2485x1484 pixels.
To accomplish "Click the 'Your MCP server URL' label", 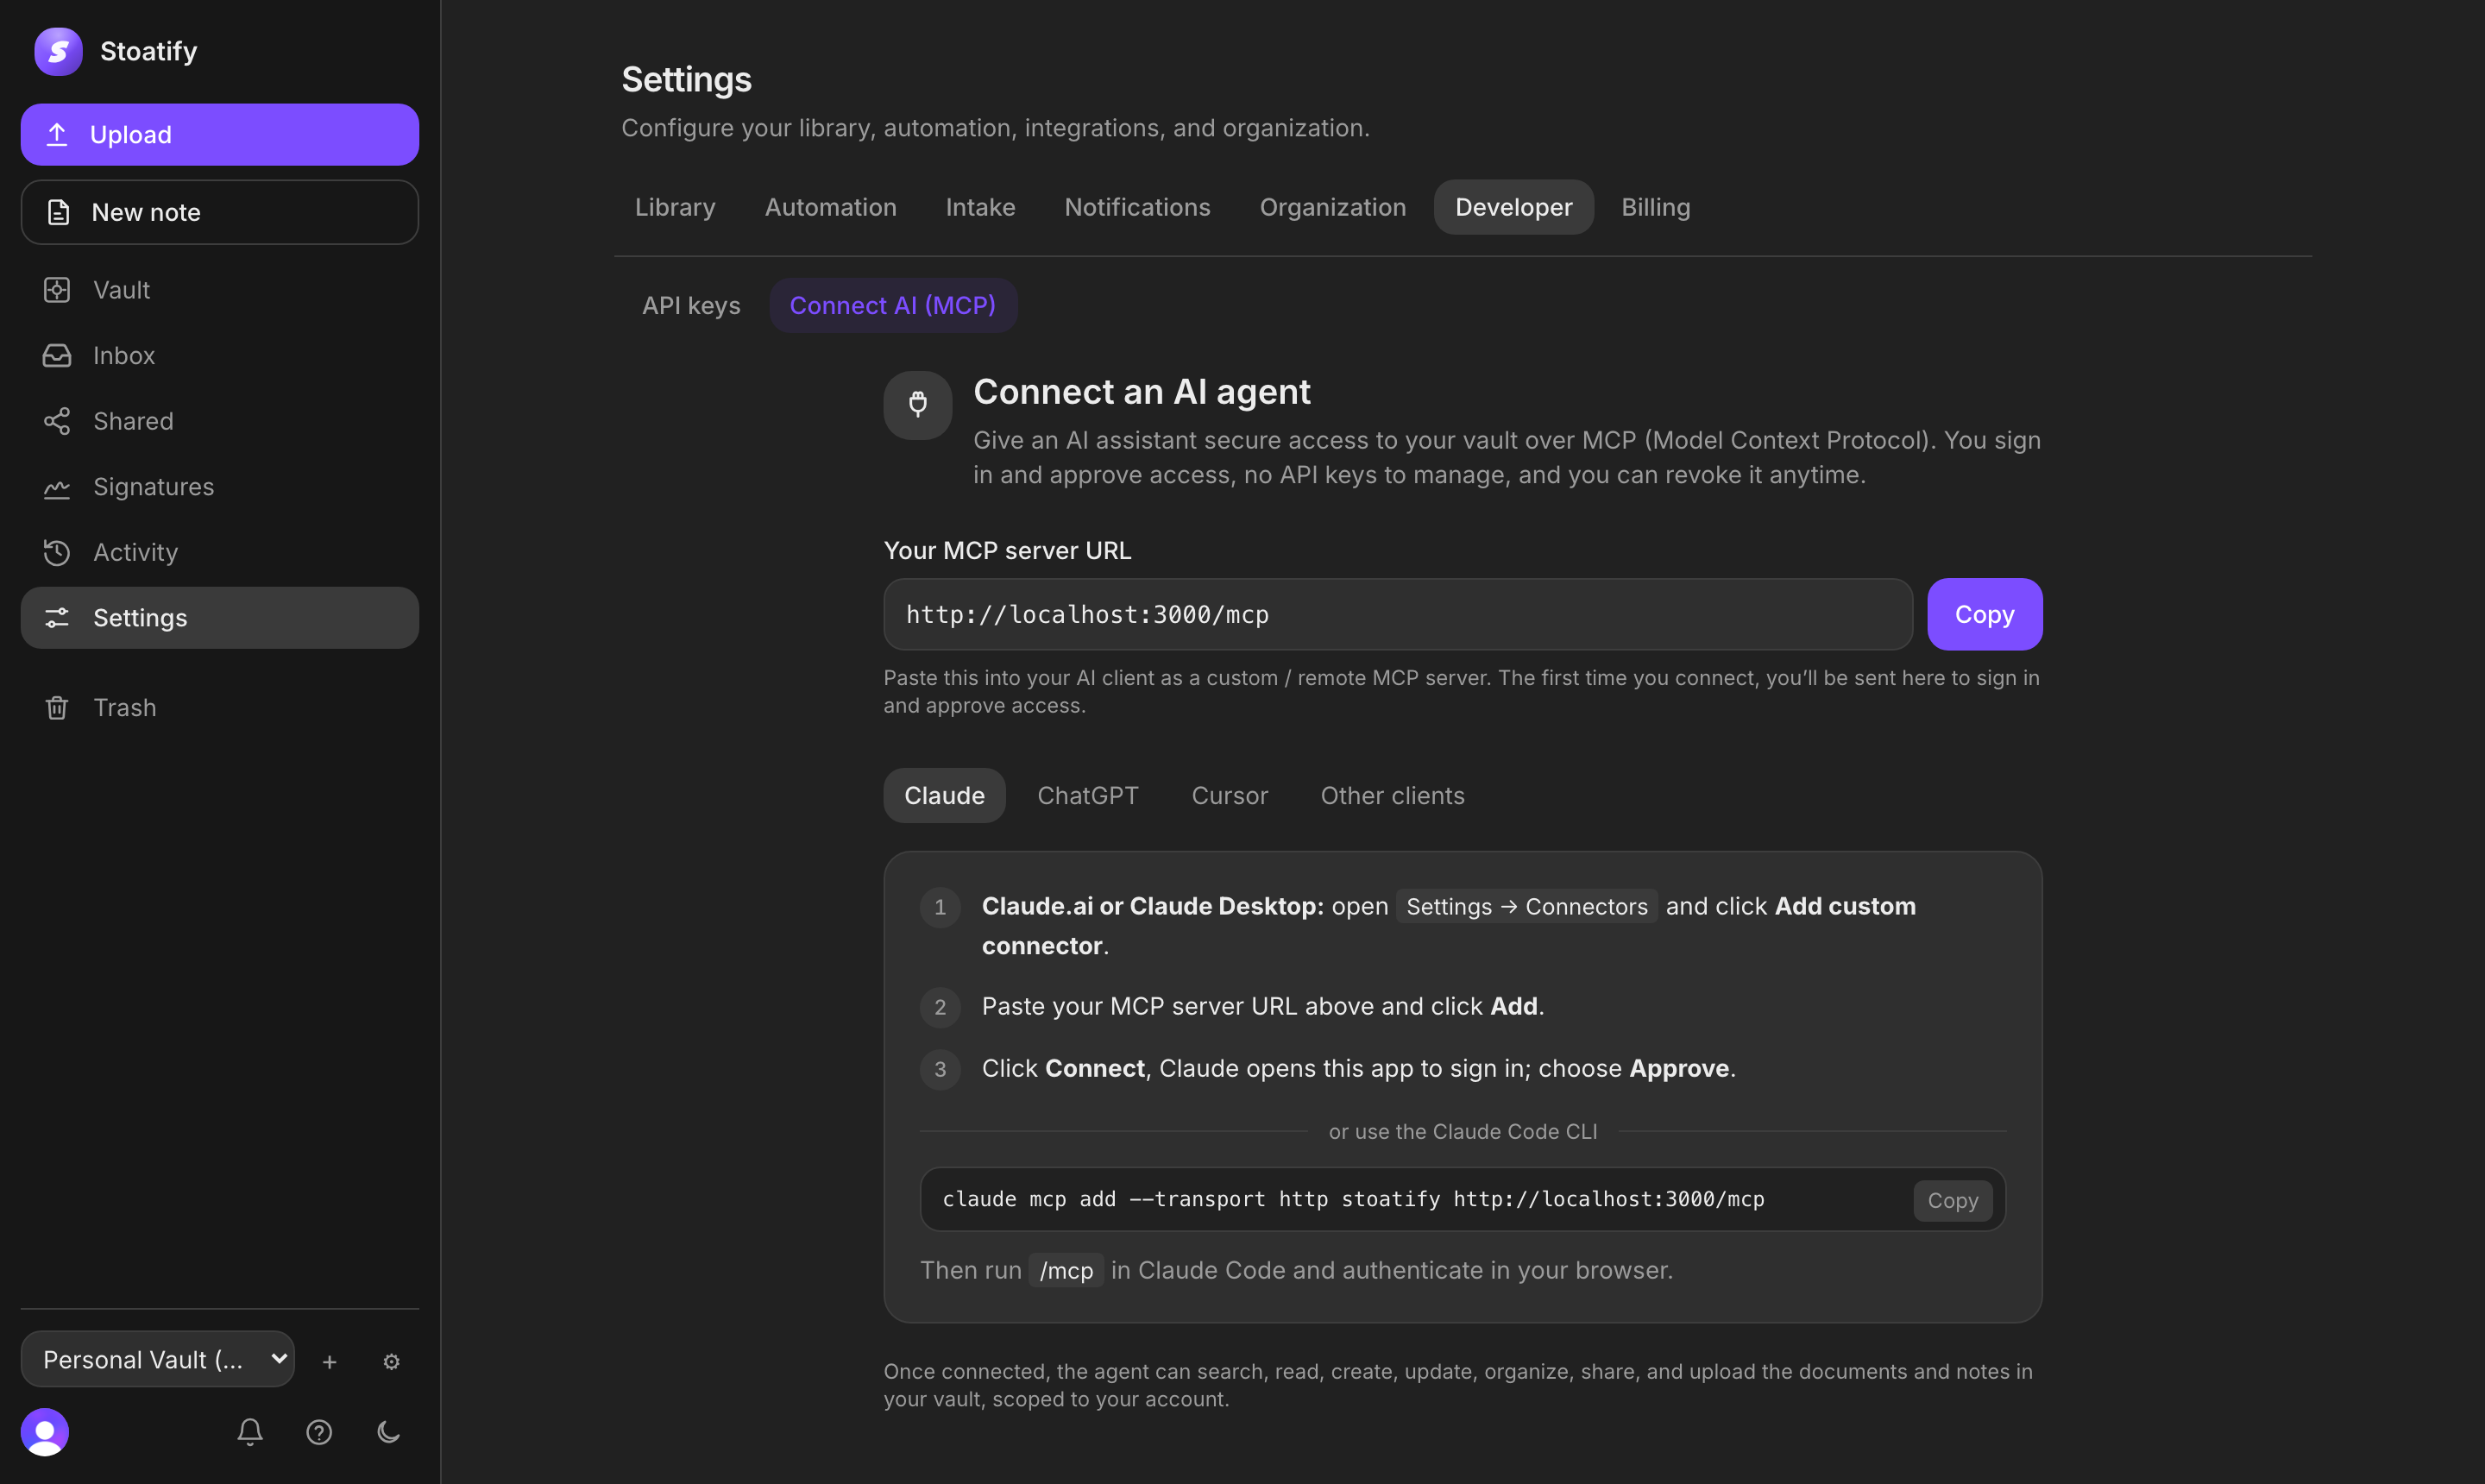I will pyautogui.click(x=1007, y=550).
